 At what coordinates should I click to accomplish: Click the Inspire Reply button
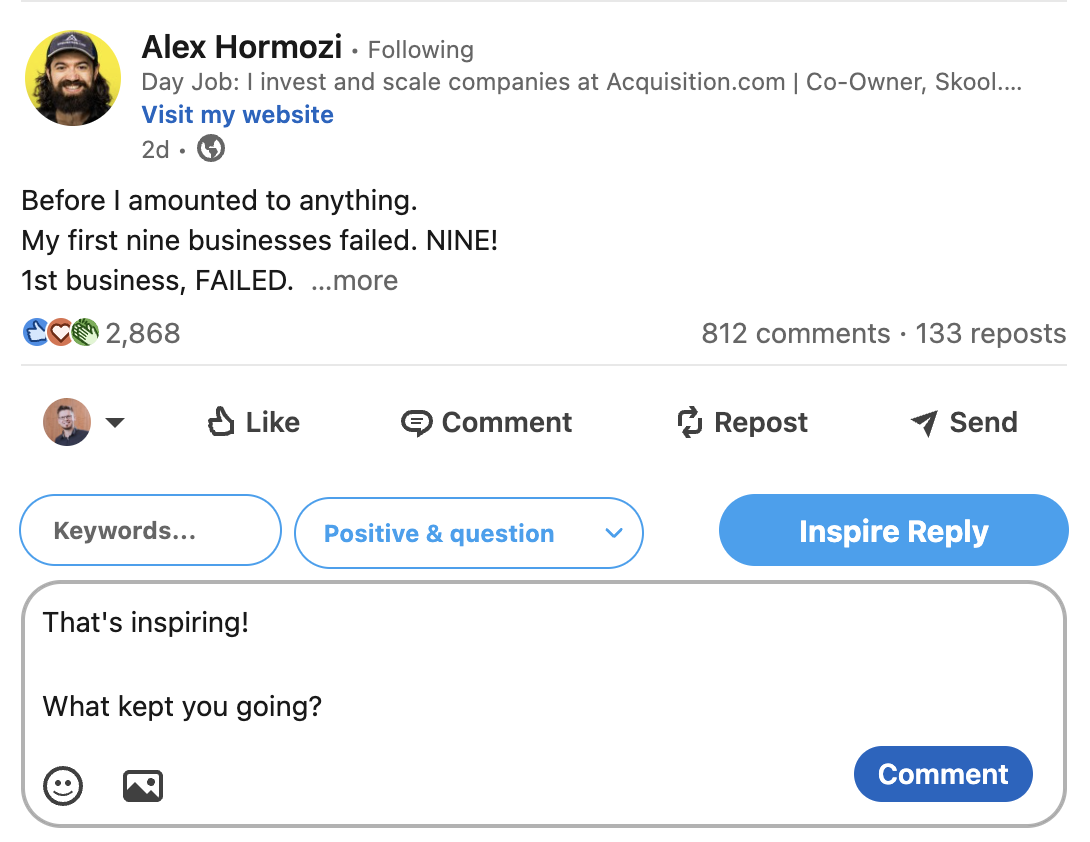click(893, 530)
